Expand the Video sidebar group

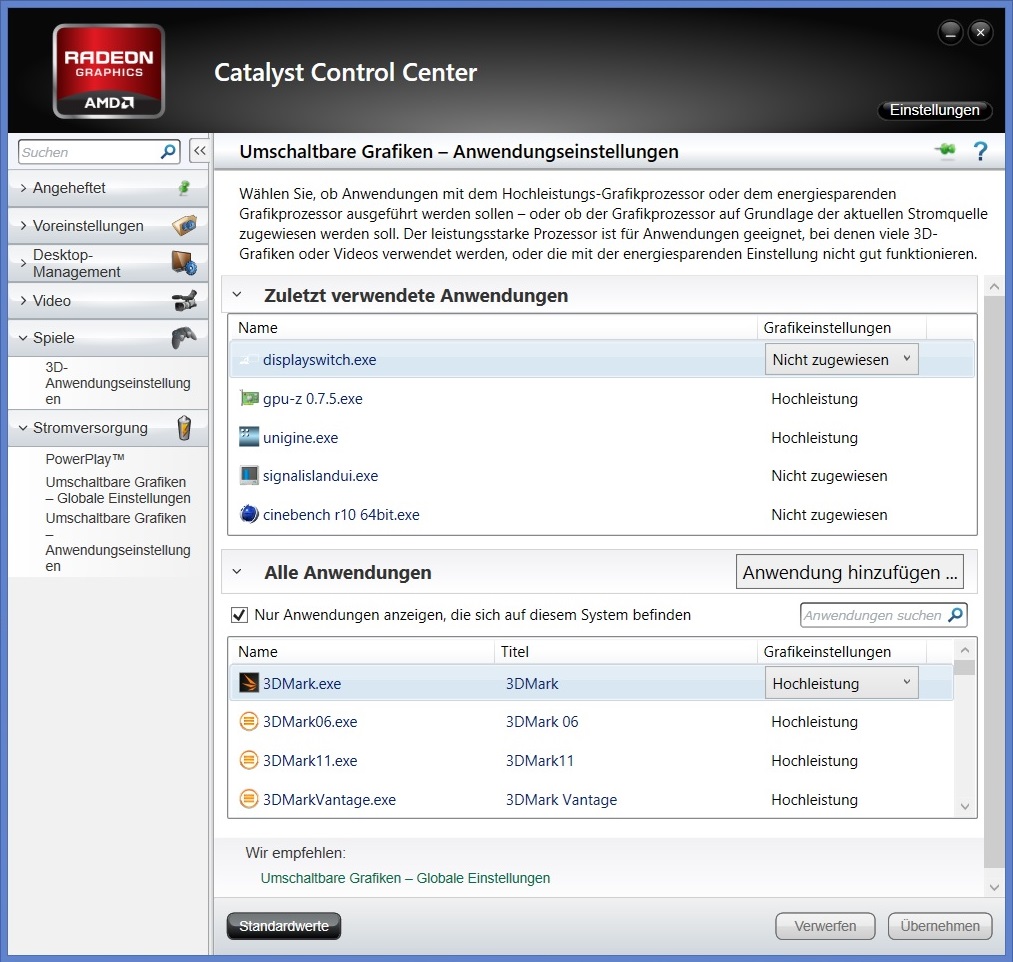click(x=23, y=300)
